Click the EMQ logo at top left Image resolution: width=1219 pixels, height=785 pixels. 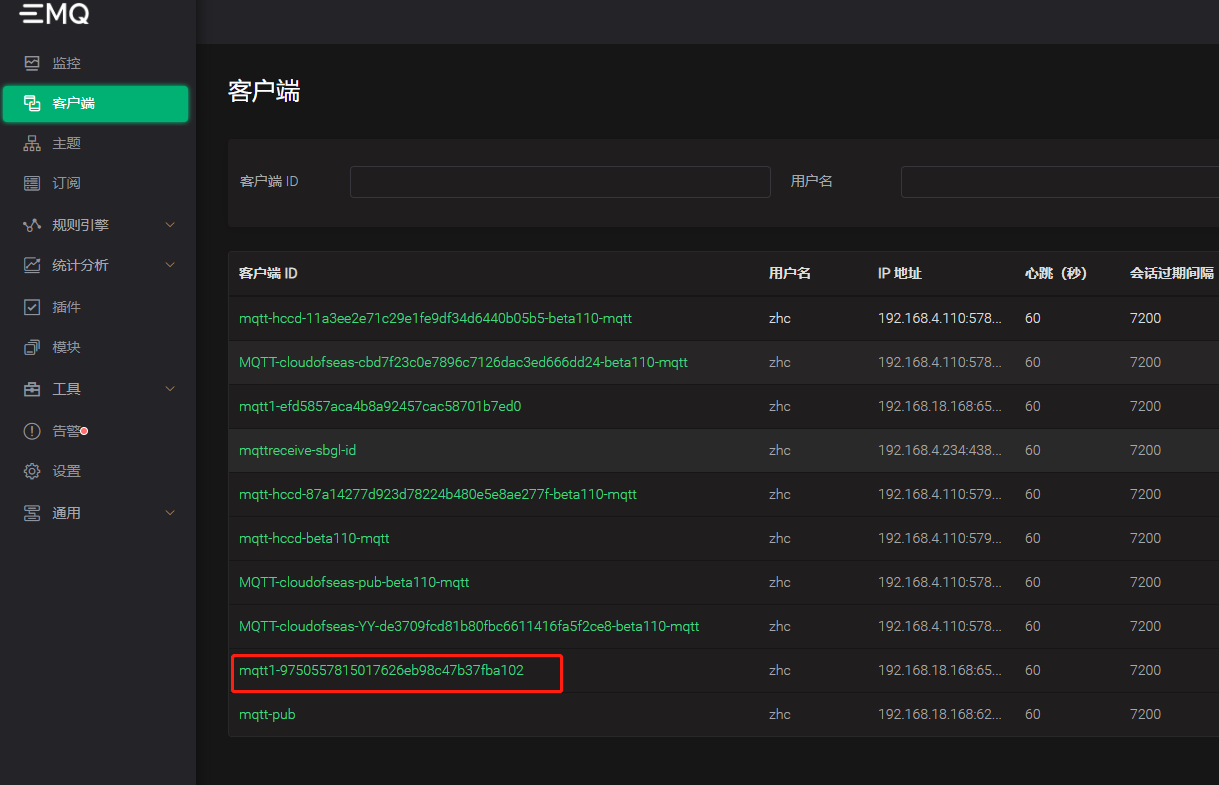(x=55, y=14)
